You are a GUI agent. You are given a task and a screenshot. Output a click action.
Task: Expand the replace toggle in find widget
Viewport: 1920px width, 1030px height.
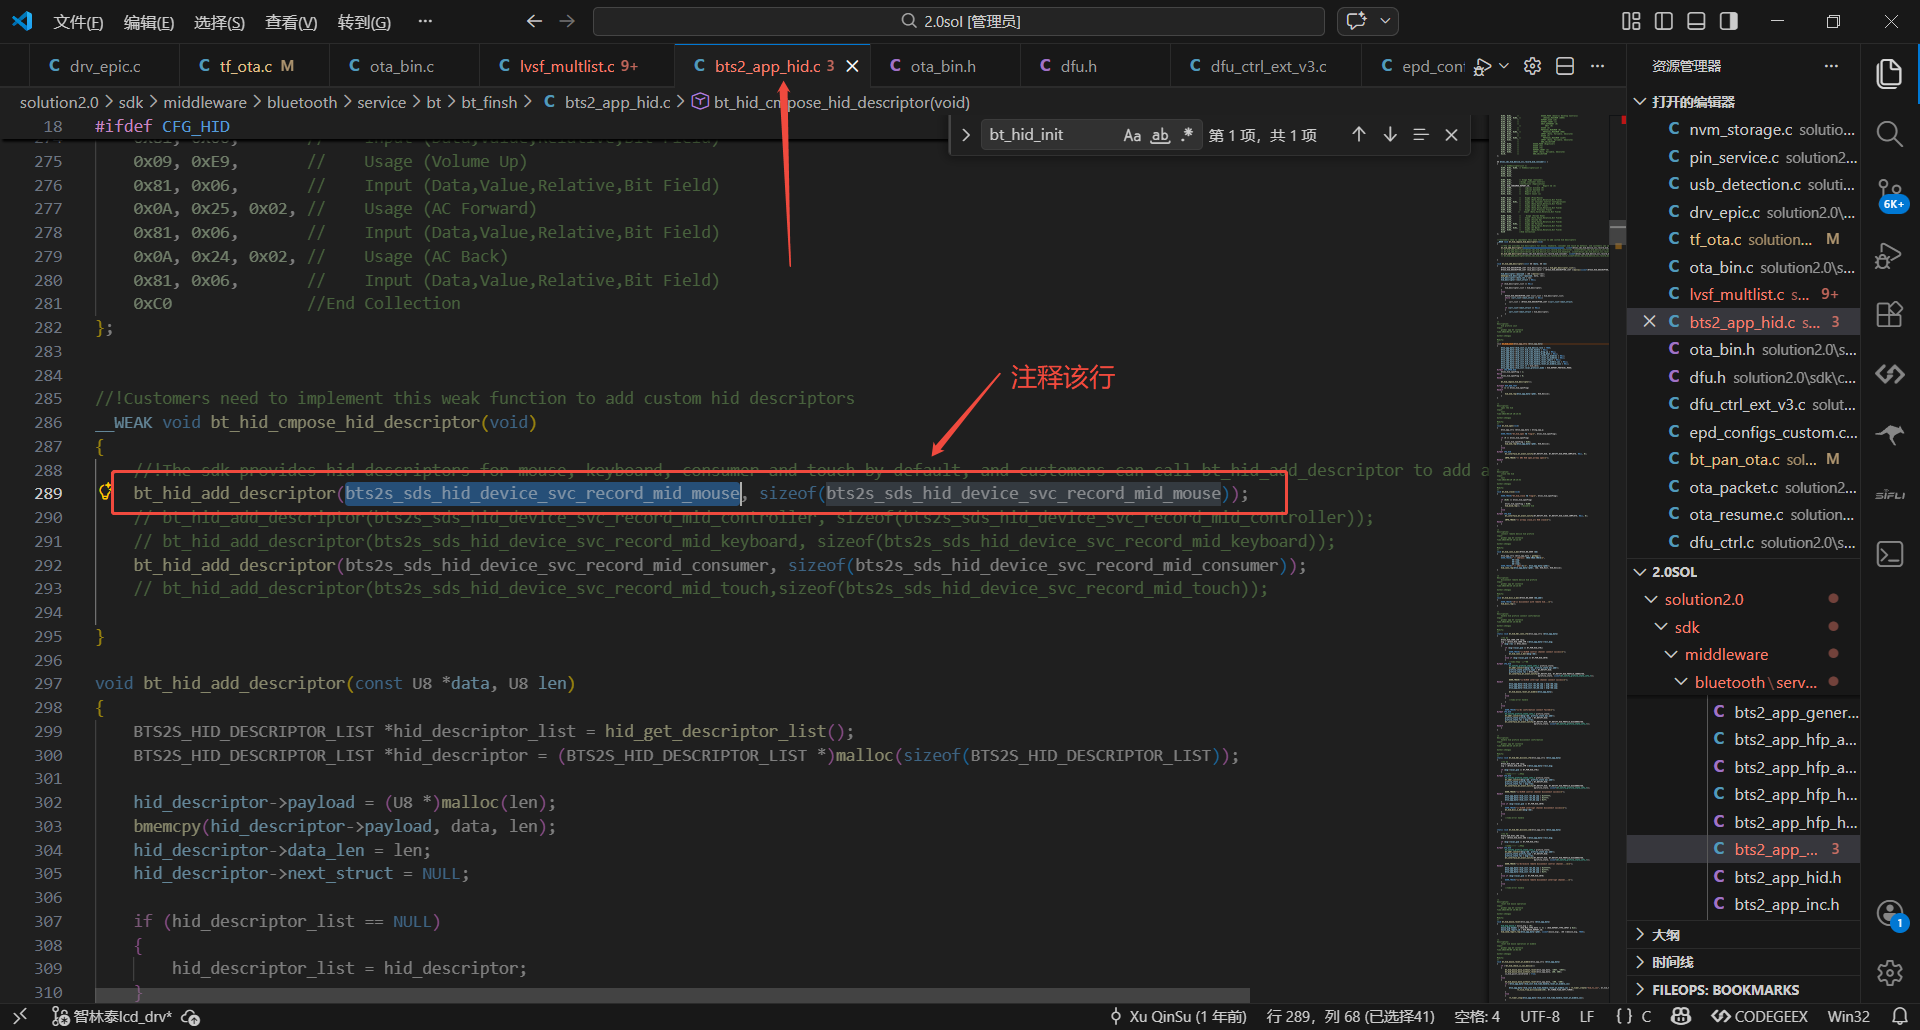click(x=965, y=135)
